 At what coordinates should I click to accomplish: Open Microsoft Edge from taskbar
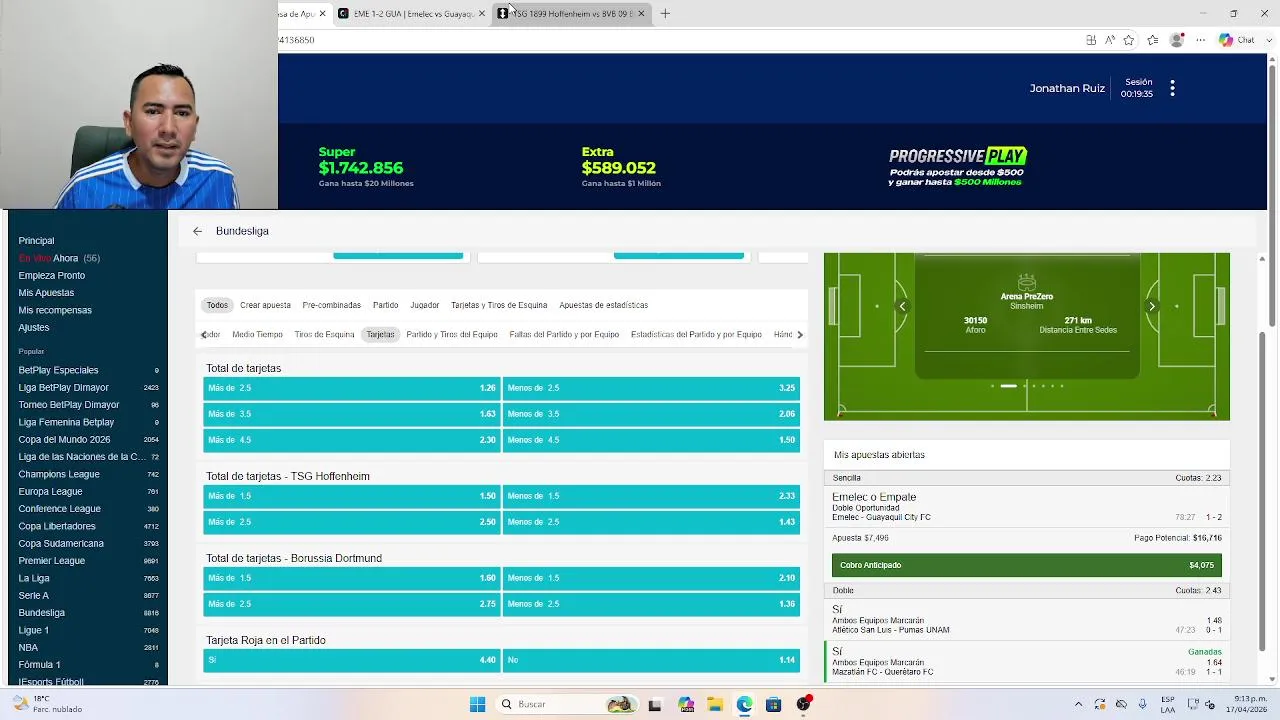744,704
